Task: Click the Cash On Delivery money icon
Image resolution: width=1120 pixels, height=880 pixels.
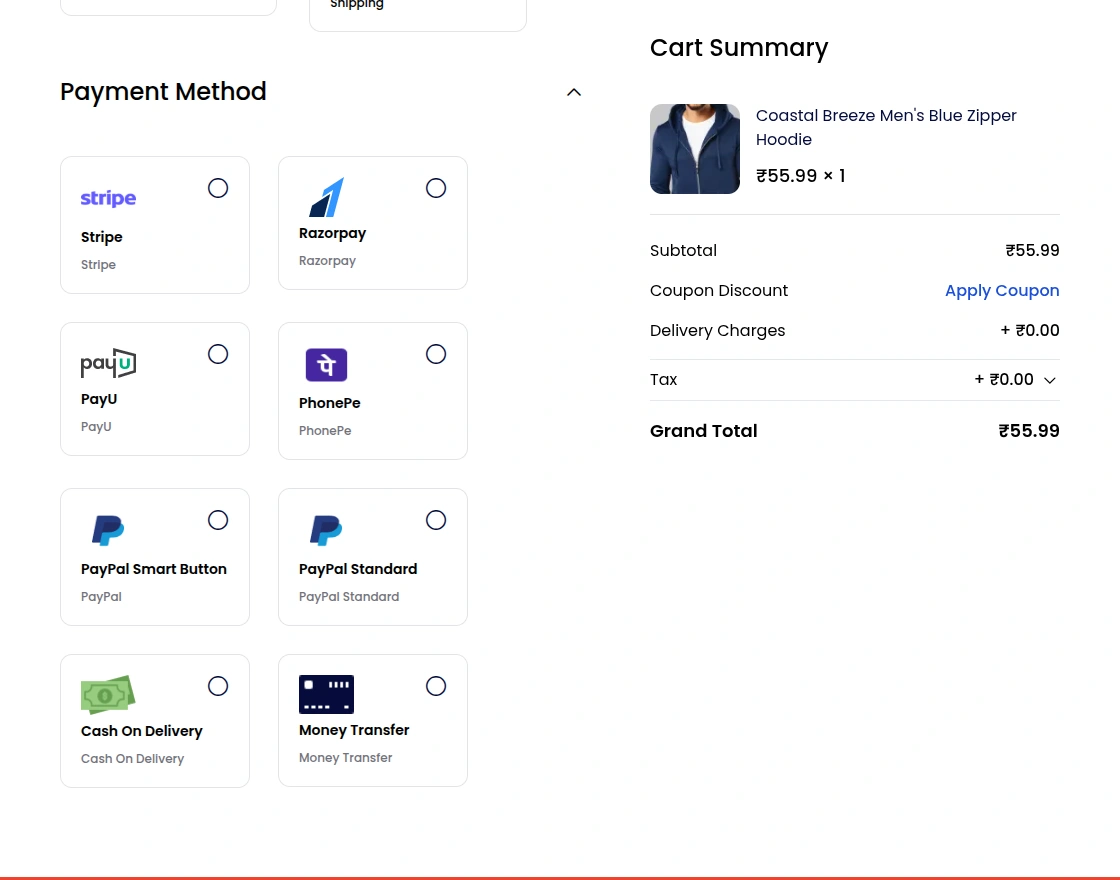Action: point(108,694)
